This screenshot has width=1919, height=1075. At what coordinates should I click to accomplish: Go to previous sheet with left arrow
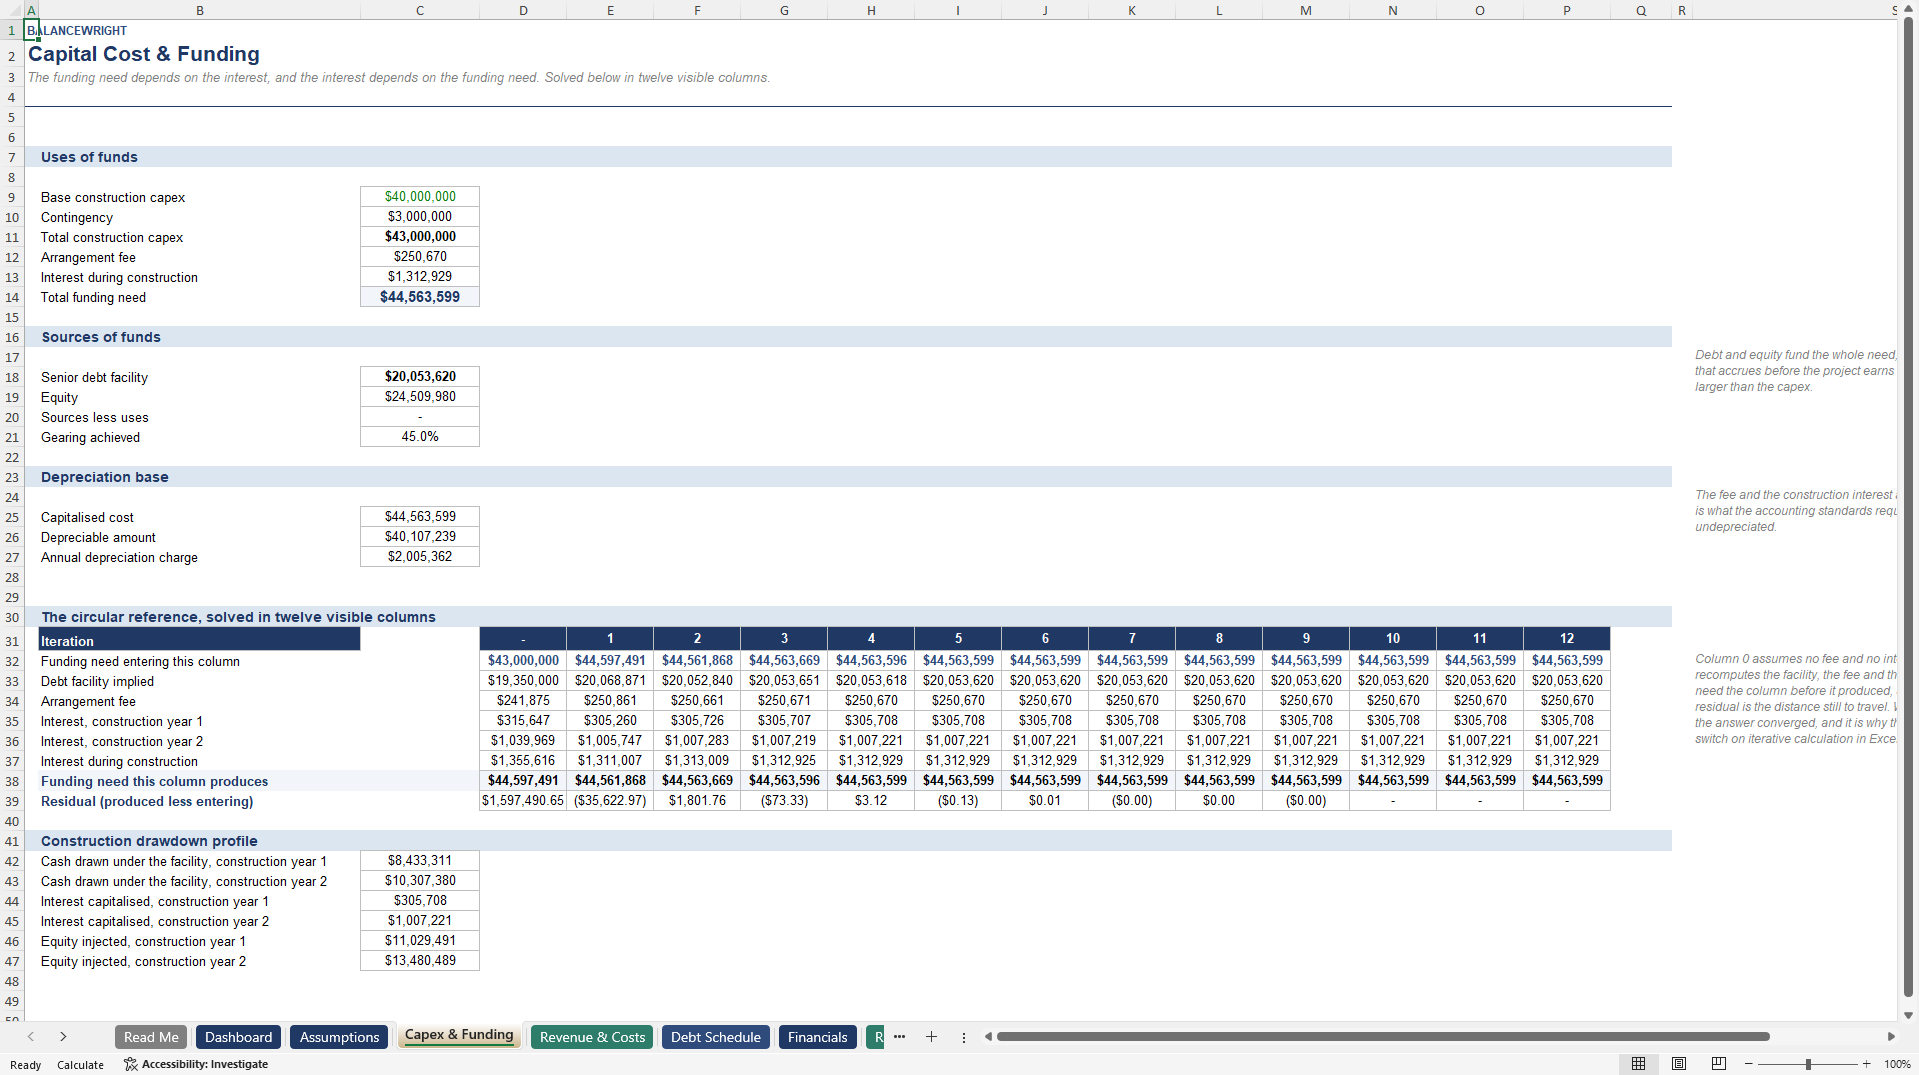tap(31, 1037)
